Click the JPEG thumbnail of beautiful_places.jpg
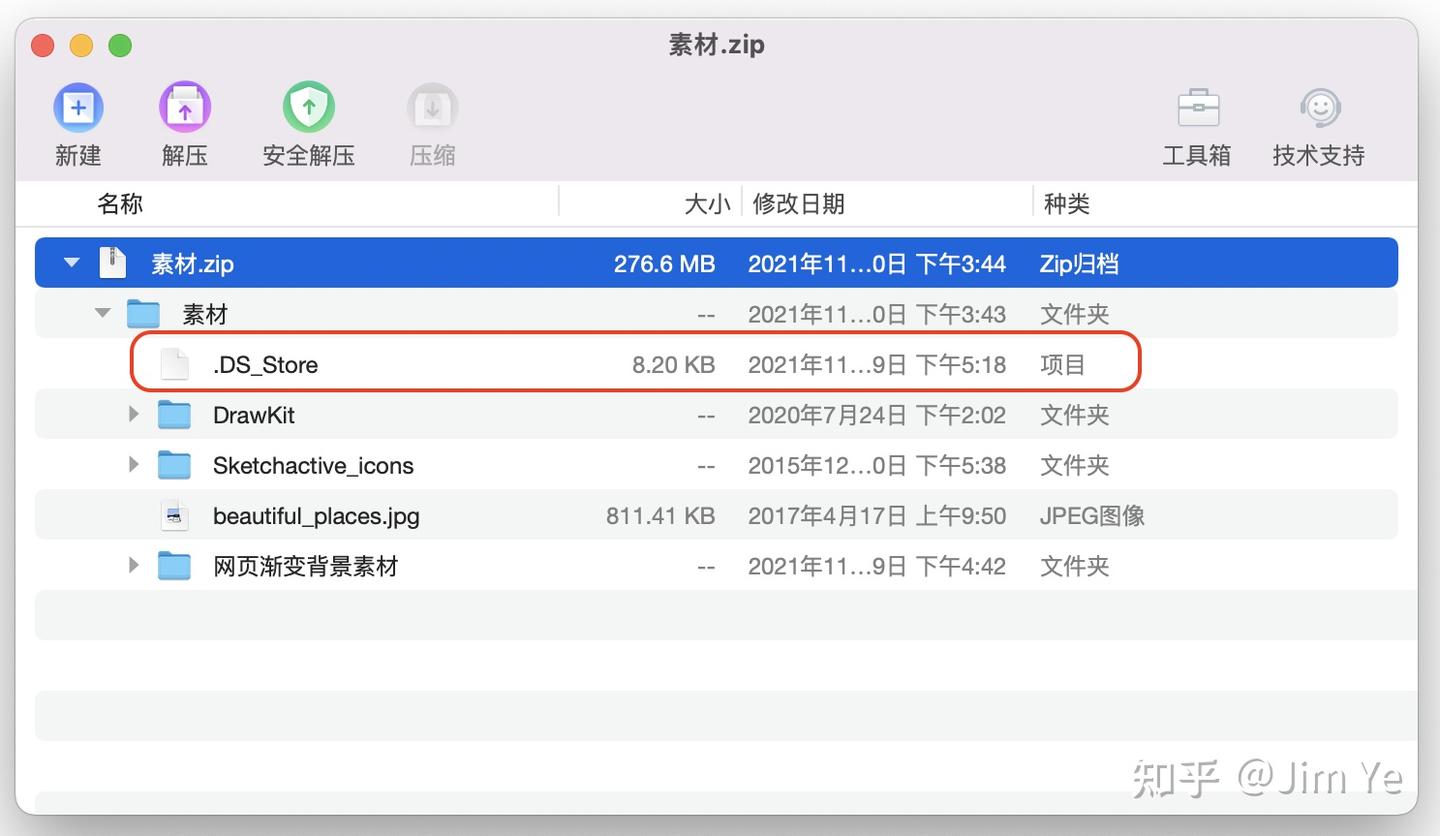Viewport: 1440px width, 836px height. tap(174, 514)
